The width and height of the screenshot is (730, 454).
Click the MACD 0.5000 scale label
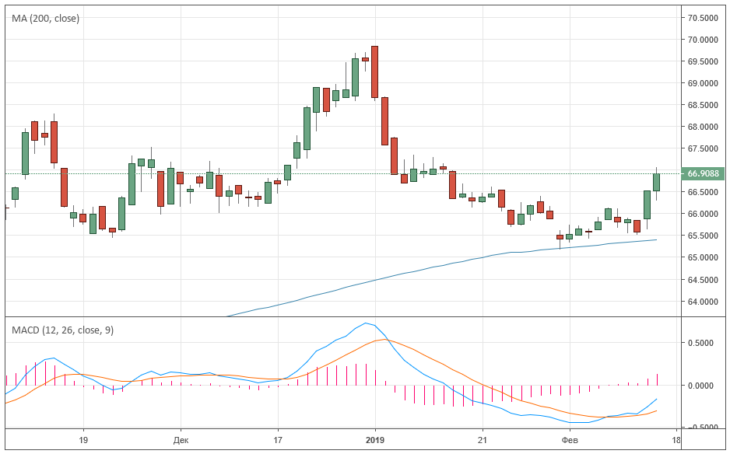(700, 343)
